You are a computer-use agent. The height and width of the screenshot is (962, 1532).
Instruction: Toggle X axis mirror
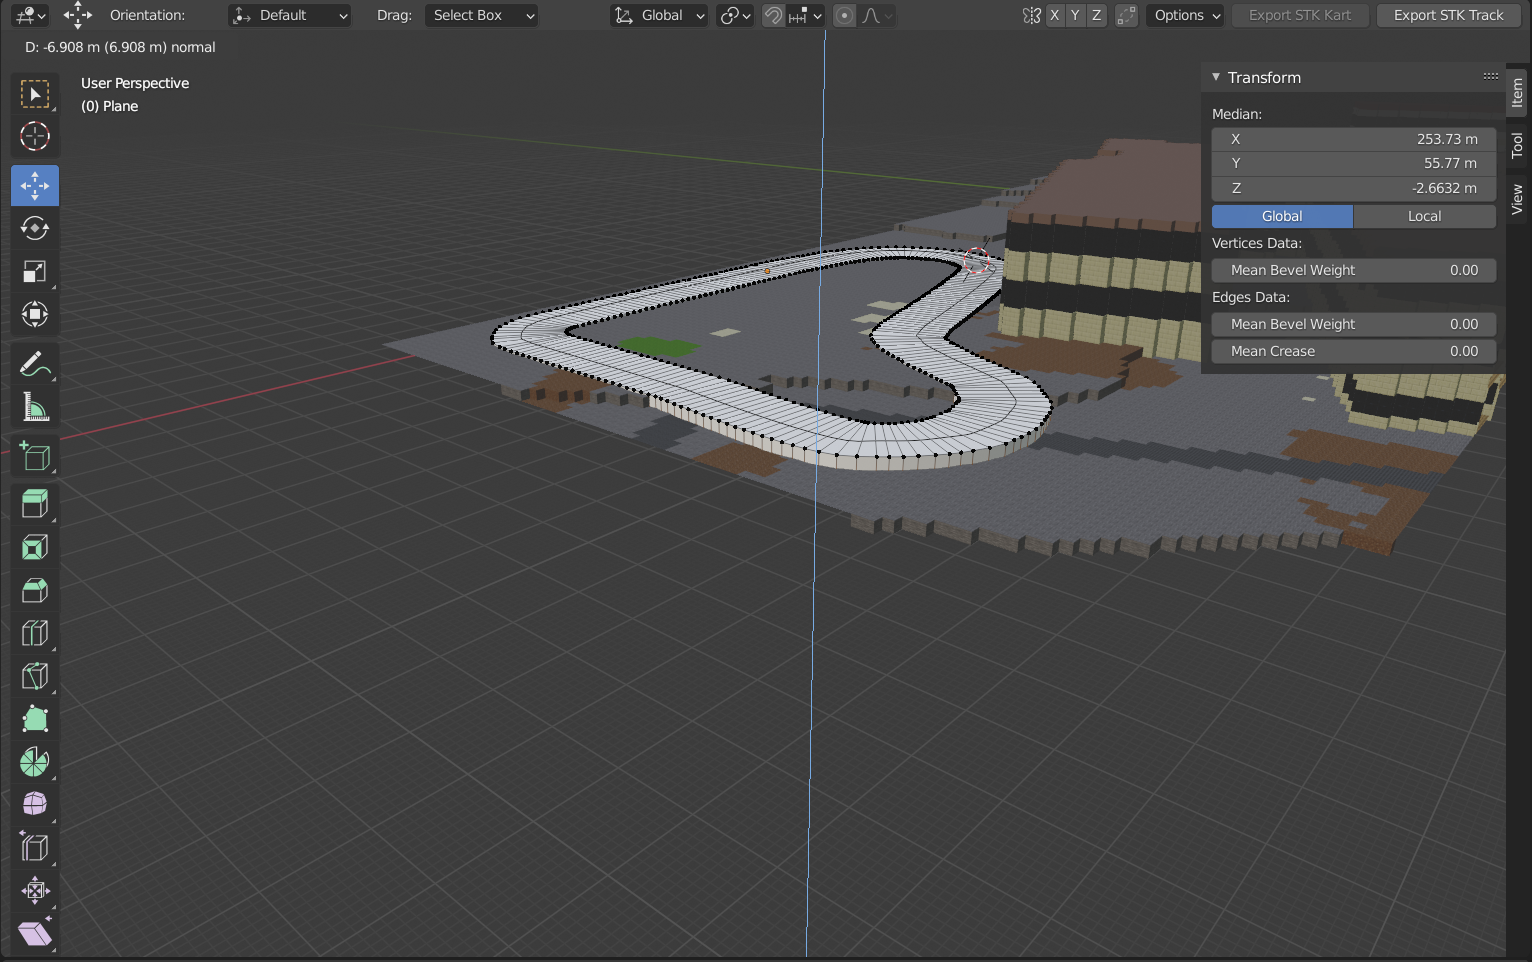1054,15
